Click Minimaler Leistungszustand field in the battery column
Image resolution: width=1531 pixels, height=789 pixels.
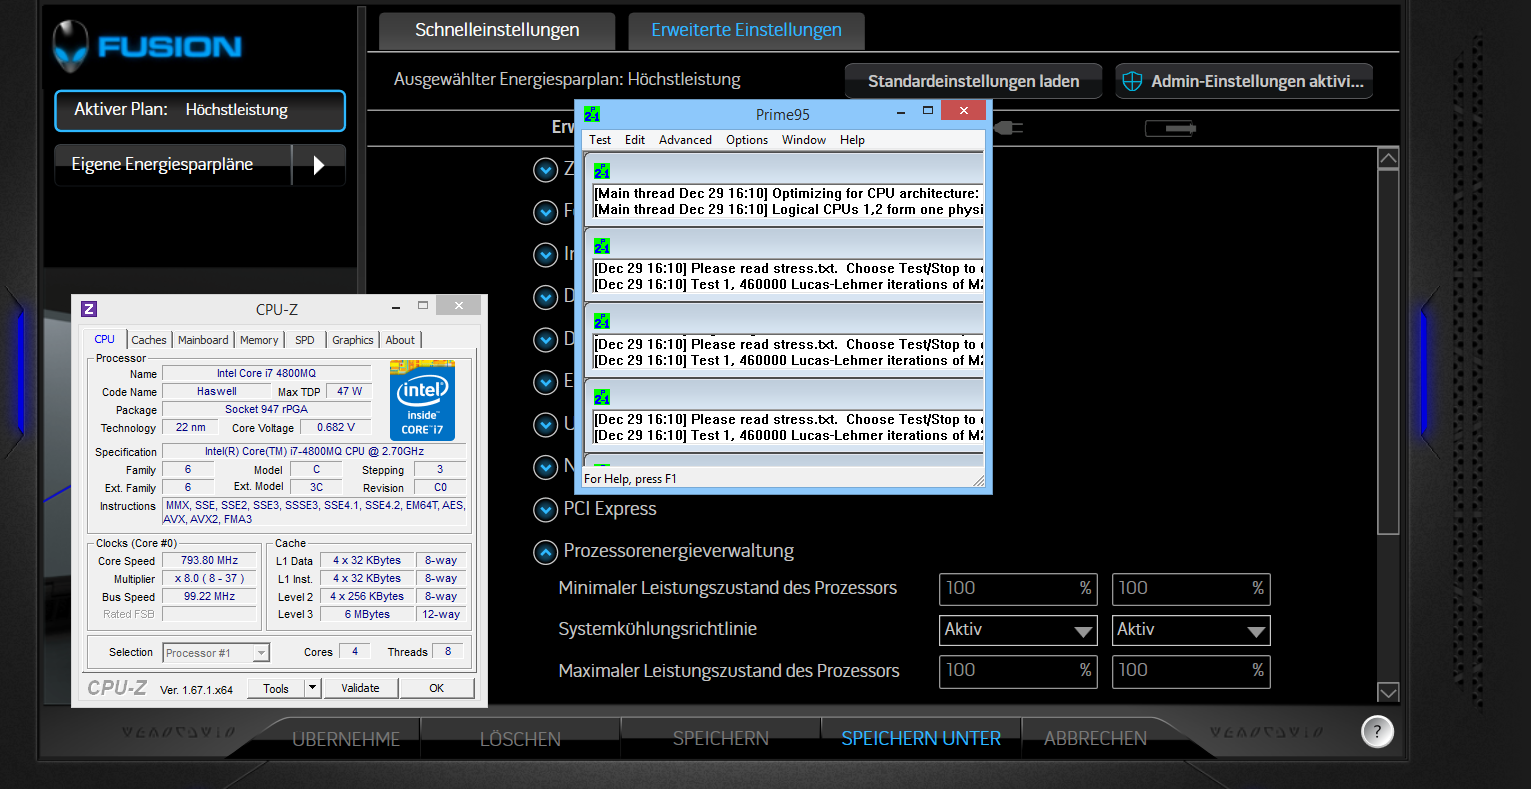click(x=1191, y=589)
